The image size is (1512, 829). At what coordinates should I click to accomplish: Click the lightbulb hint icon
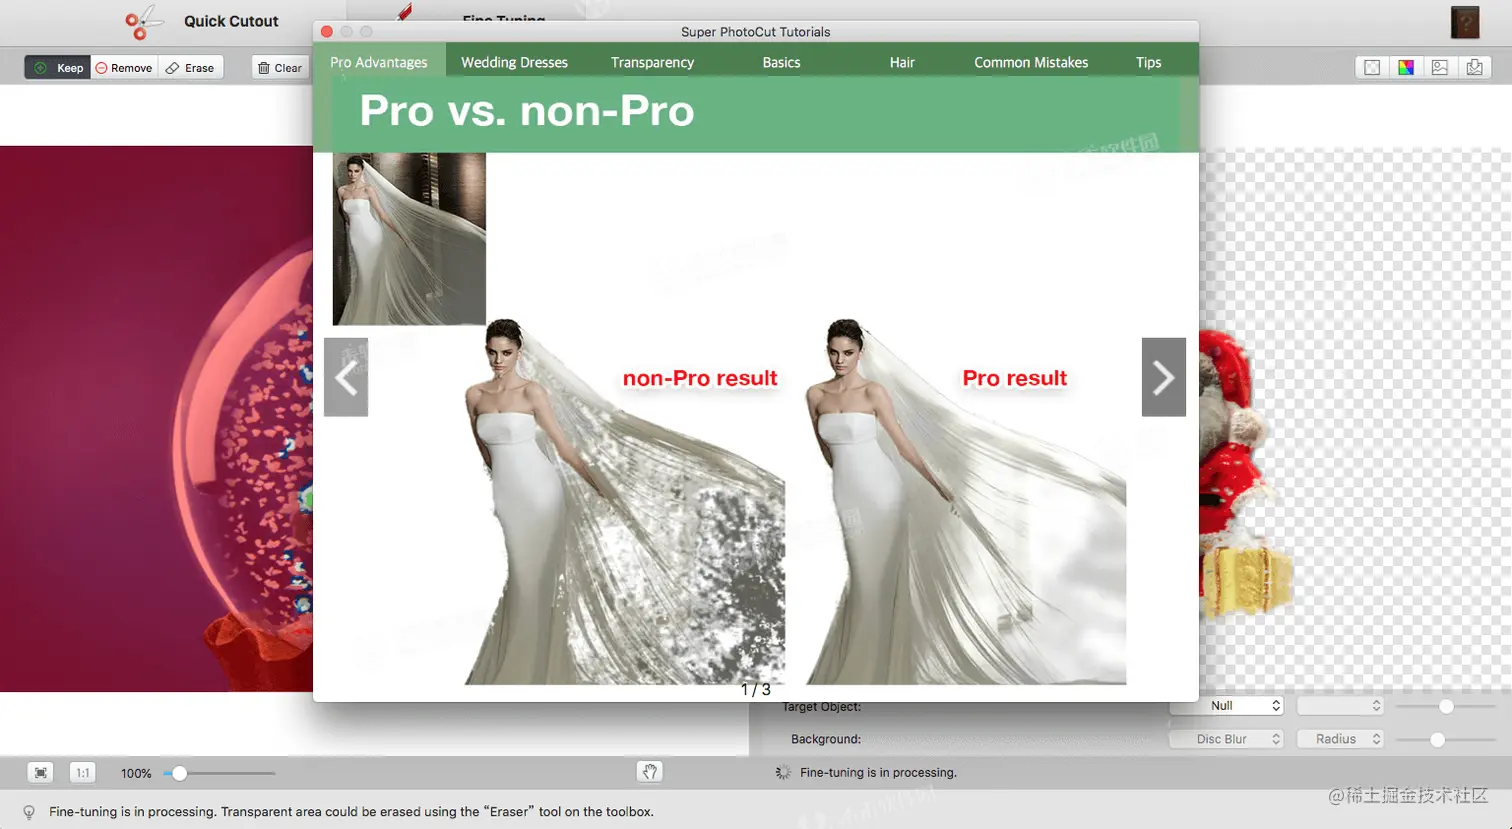(x=29, y=812)
